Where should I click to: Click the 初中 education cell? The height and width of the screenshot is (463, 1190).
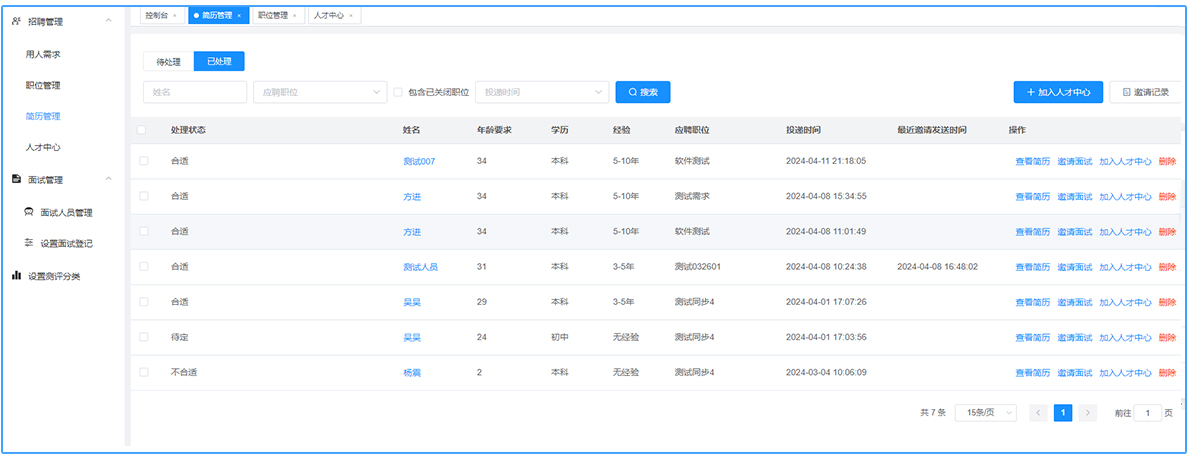(x=559, y=337)
